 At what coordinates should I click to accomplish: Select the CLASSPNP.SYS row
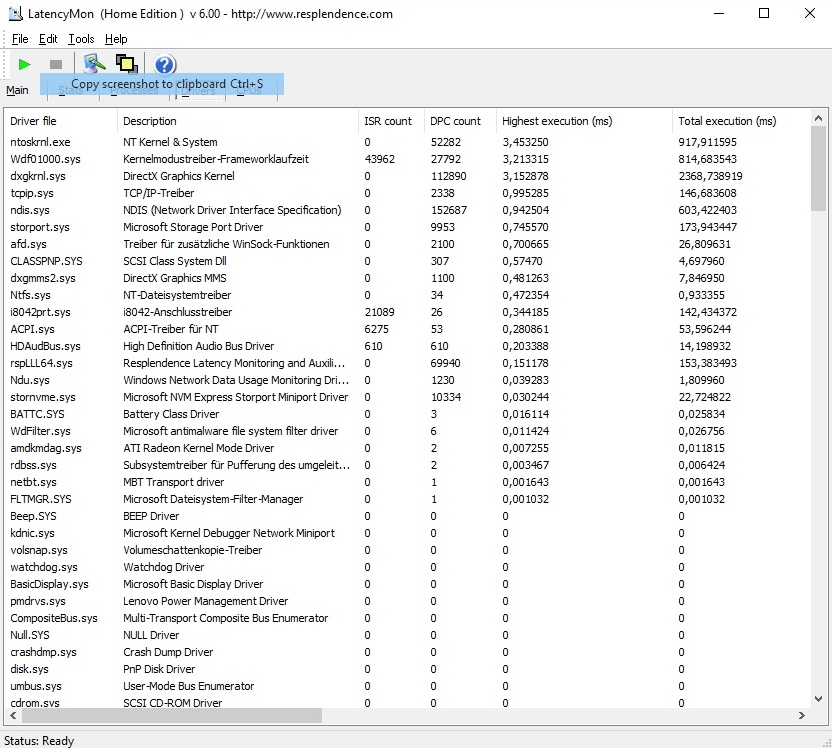408,261
